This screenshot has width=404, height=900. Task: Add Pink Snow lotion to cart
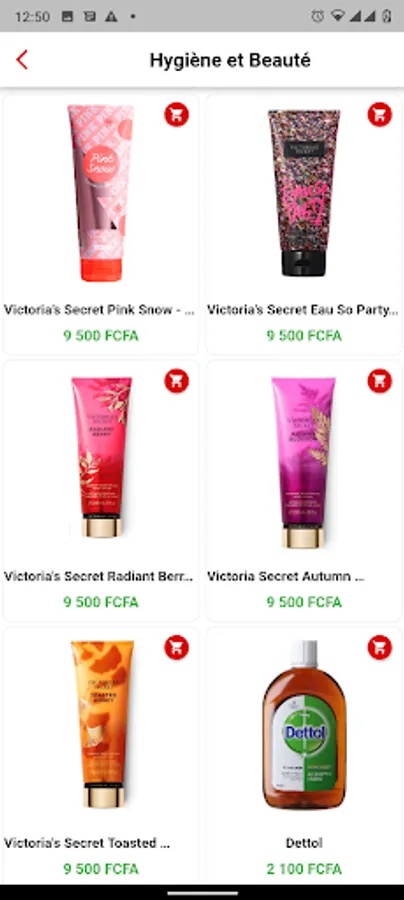click(x=176, y=114)
